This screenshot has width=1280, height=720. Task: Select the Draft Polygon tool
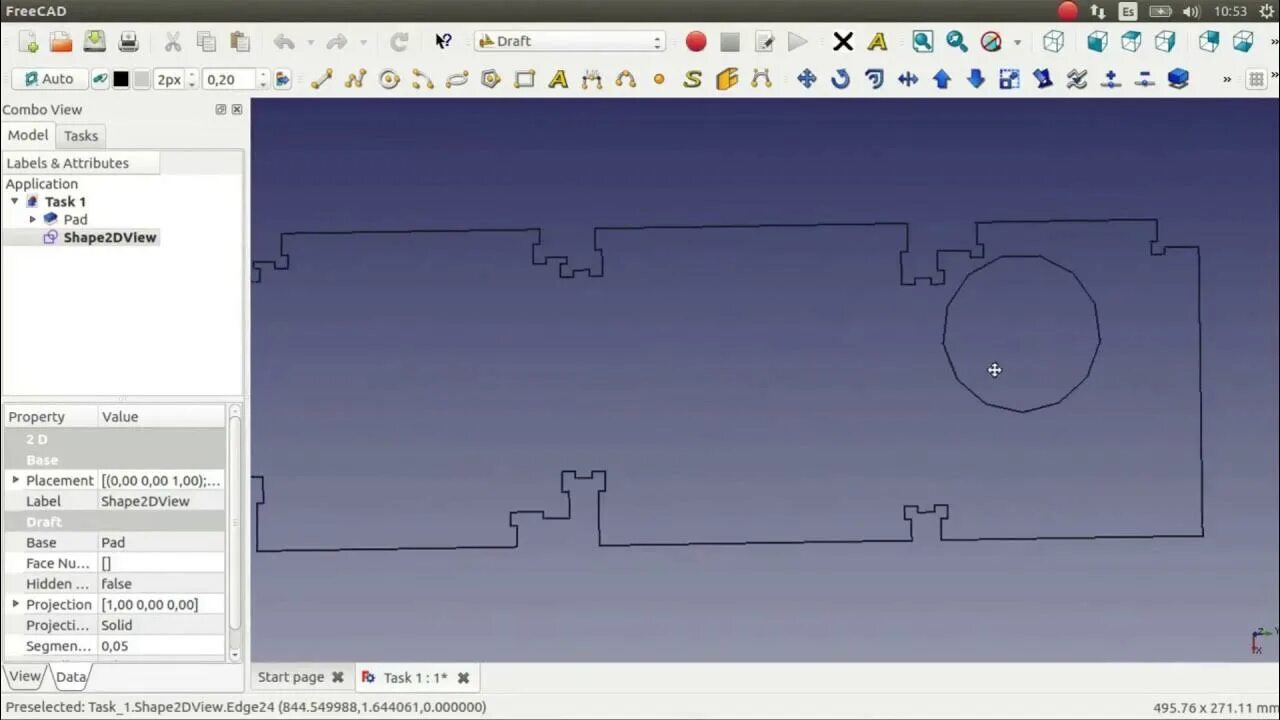pyautogui.click(x=491, y=79)
